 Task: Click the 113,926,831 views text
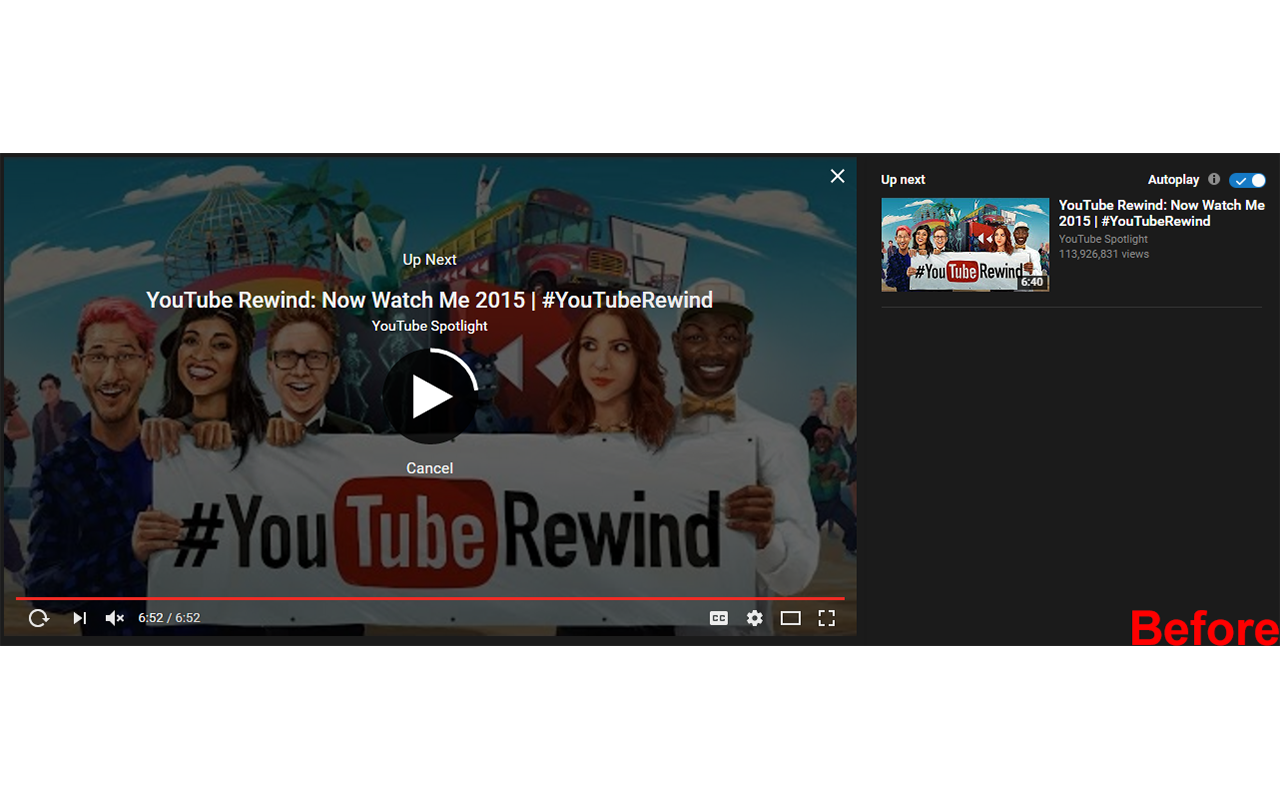[1104, 254]
